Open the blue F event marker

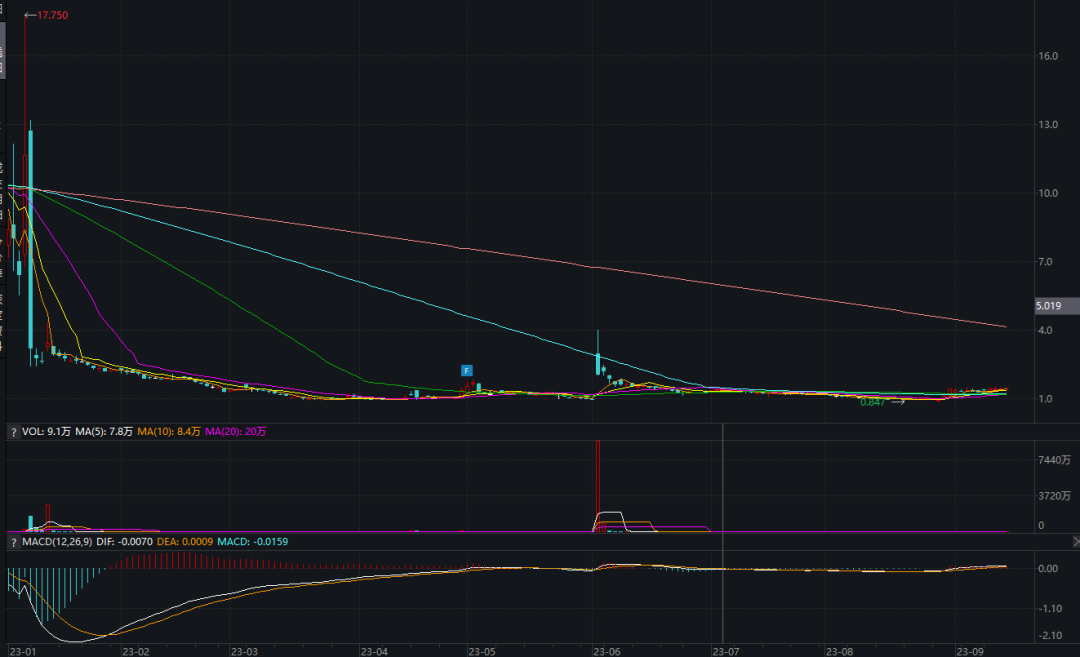pyautogui.click(x=466, y=371)
